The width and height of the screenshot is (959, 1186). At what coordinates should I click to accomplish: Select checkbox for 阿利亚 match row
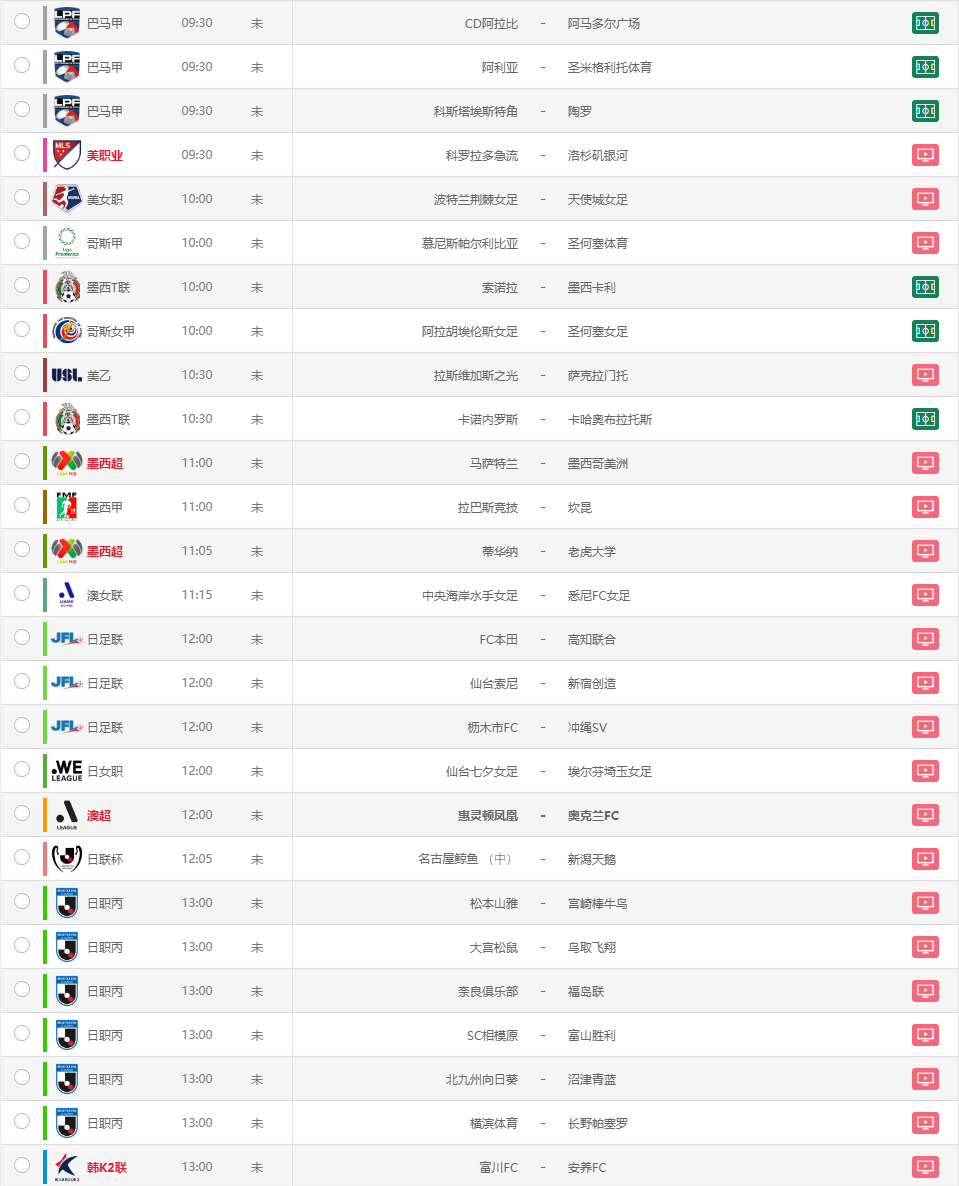pyautogui.click(x=22, y=65)
